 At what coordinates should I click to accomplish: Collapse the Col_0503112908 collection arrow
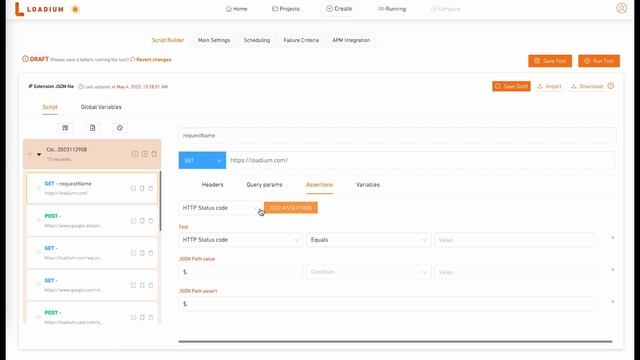pos(39,154)
